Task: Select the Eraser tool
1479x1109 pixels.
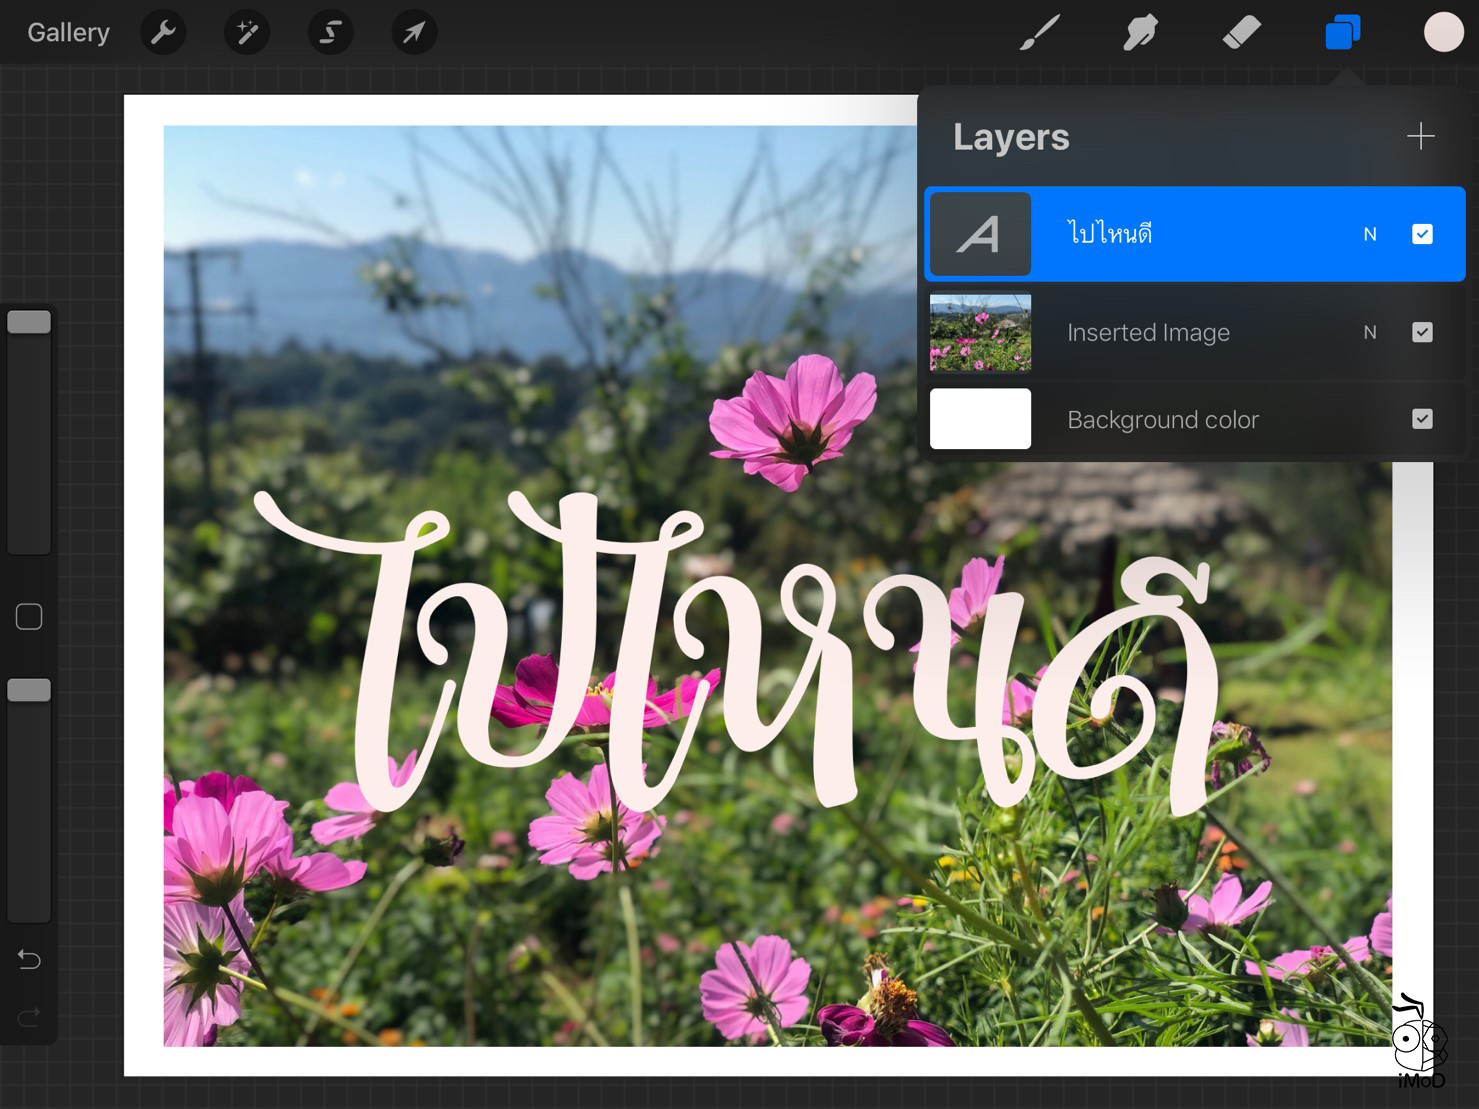Action: click(1241, 31)
